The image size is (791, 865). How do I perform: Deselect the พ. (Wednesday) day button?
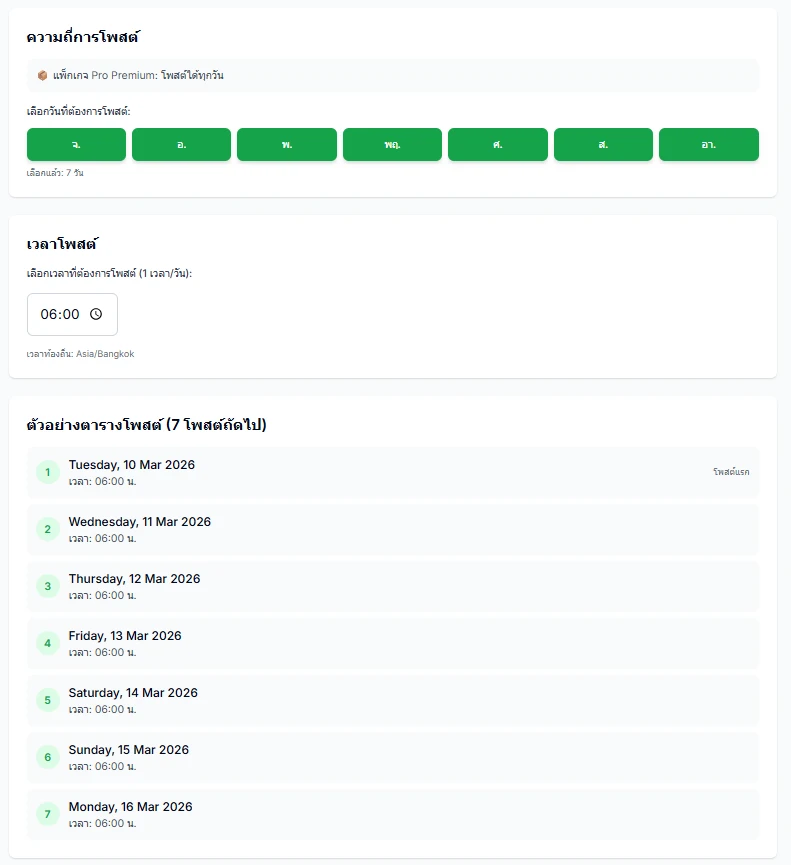[287, 144]
